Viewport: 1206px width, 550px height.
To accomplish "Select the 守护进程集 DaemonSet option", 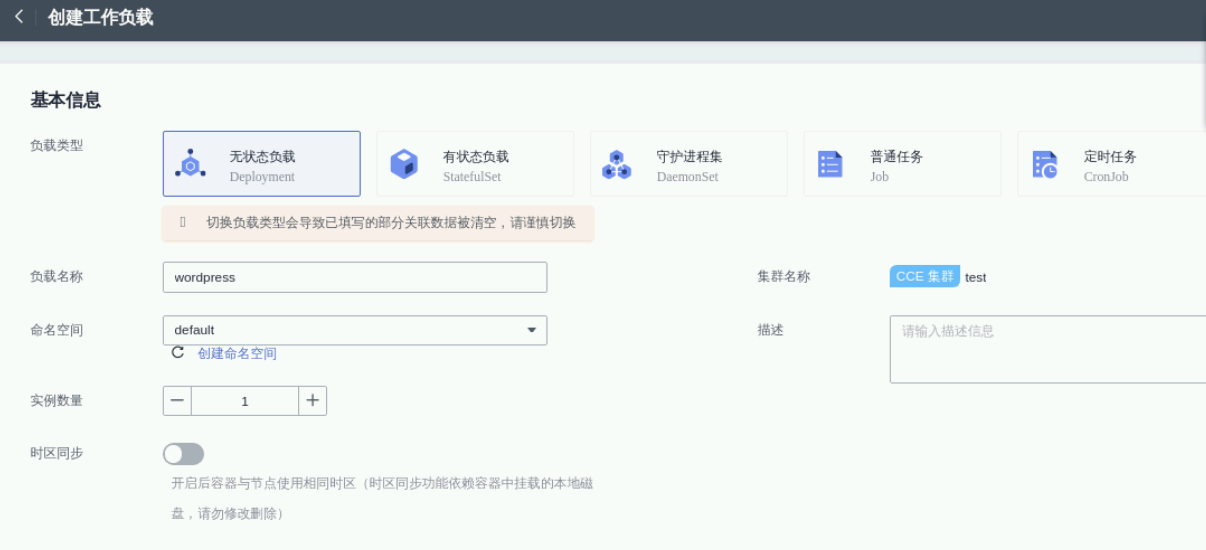I will [689, 164].
